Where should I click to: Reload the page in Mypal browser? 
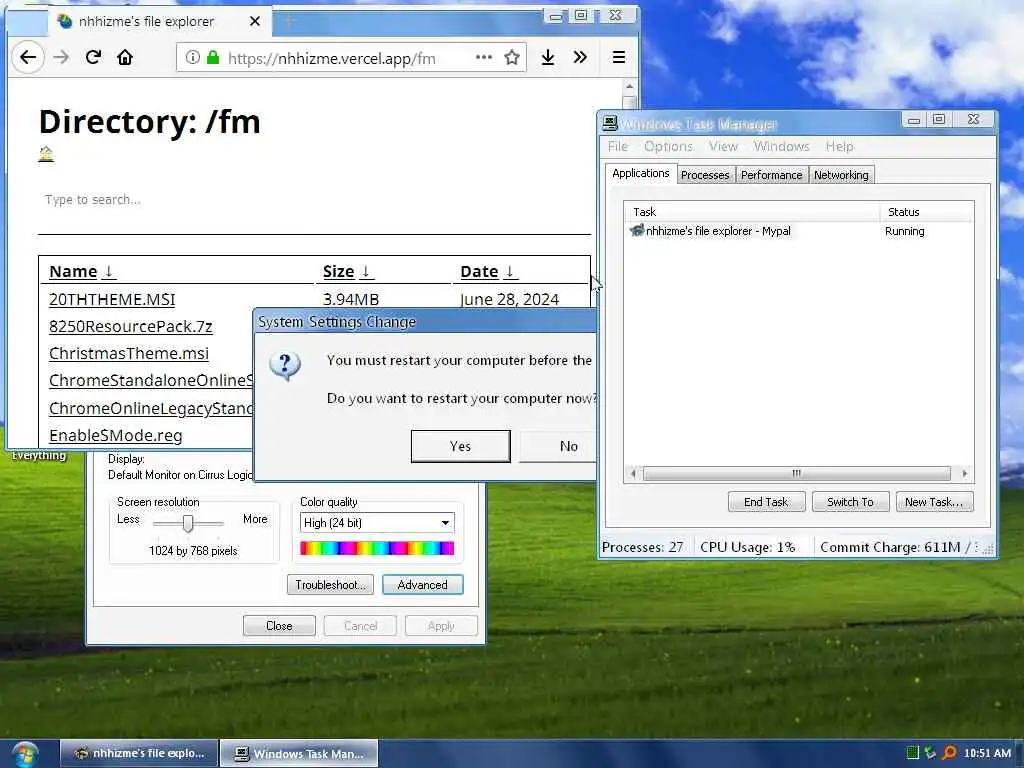click(93, 57)
